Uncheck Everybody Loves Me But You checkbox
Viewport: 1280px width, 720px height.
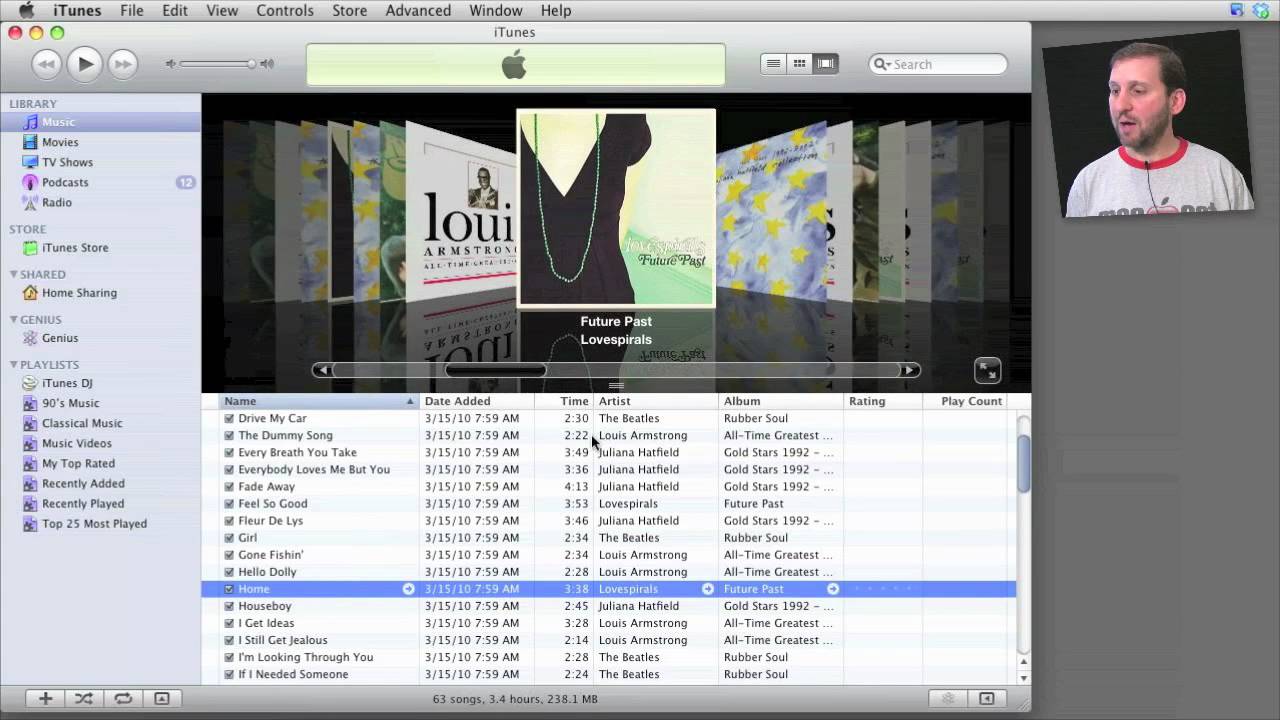[x=229, y=469]
